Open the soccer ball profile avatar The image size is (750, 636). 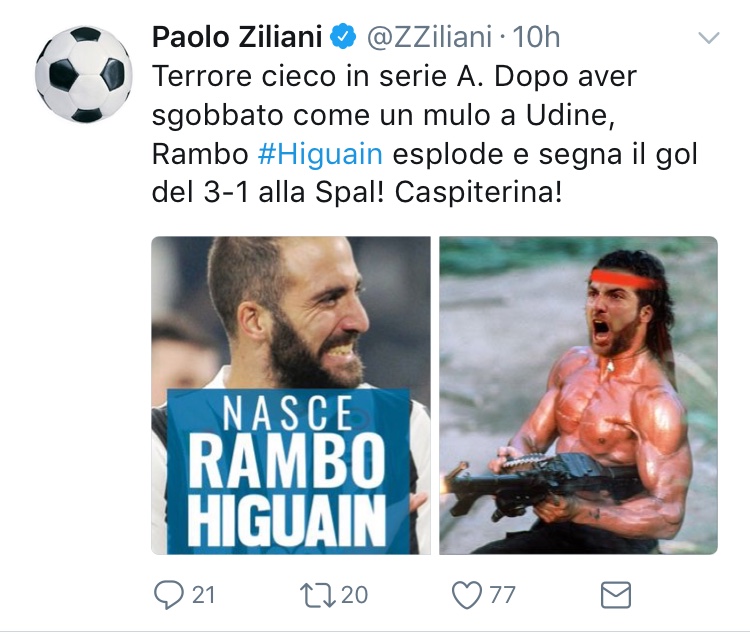pyautogui.click(x=84, y=75)
